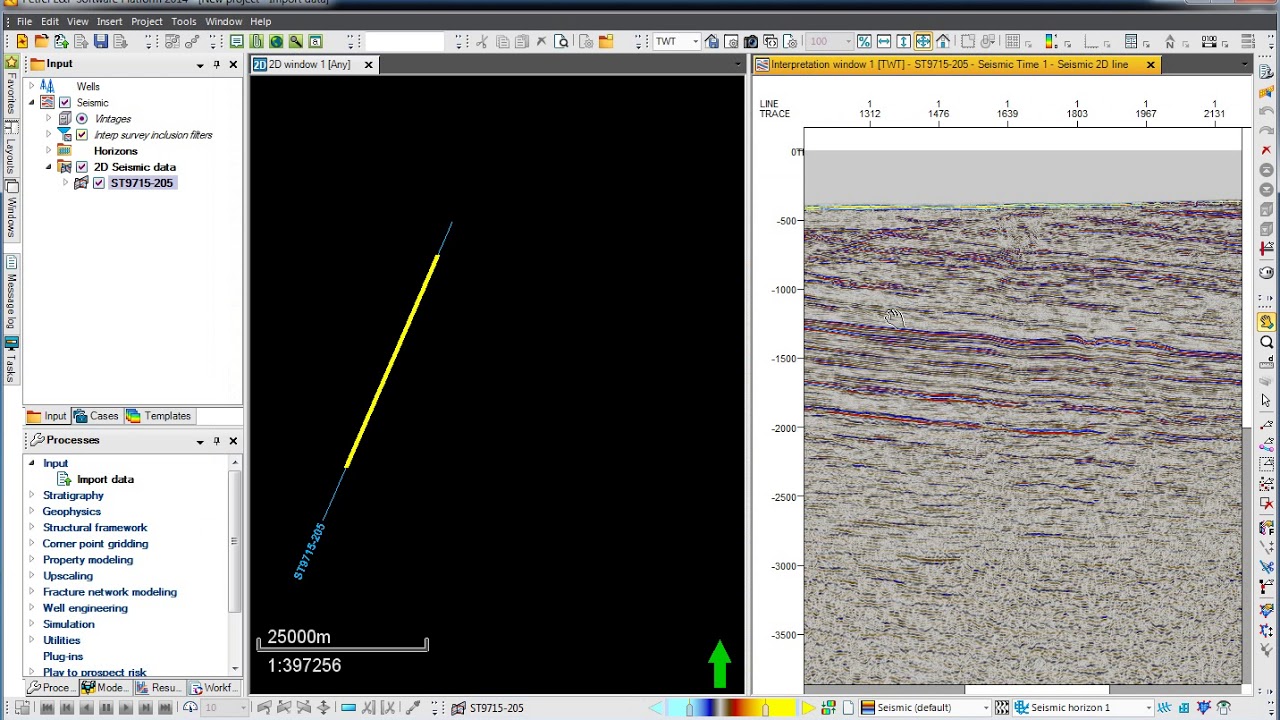The width and height of the screenshot is (1280, 720).
Task: Toggle the Seismic checkbox in the Input tree
Action: [x=65, y=102]
